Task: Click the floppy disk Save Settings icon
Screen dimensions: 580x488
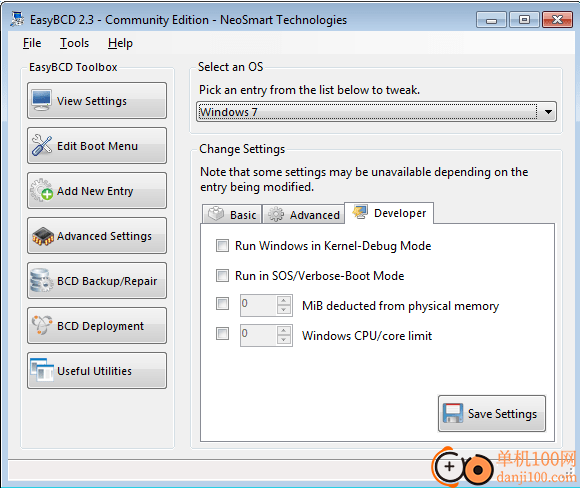Action: (x=453, y=413)
